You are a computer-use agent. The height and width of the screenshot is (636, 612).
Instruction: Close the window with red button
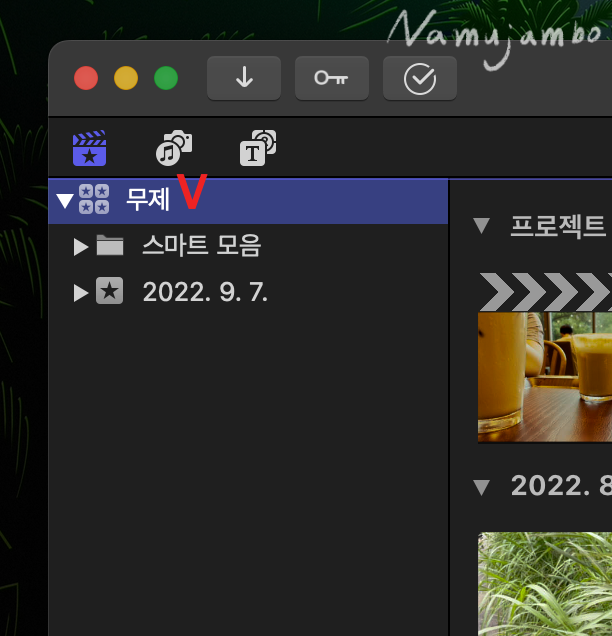[86, 78]
